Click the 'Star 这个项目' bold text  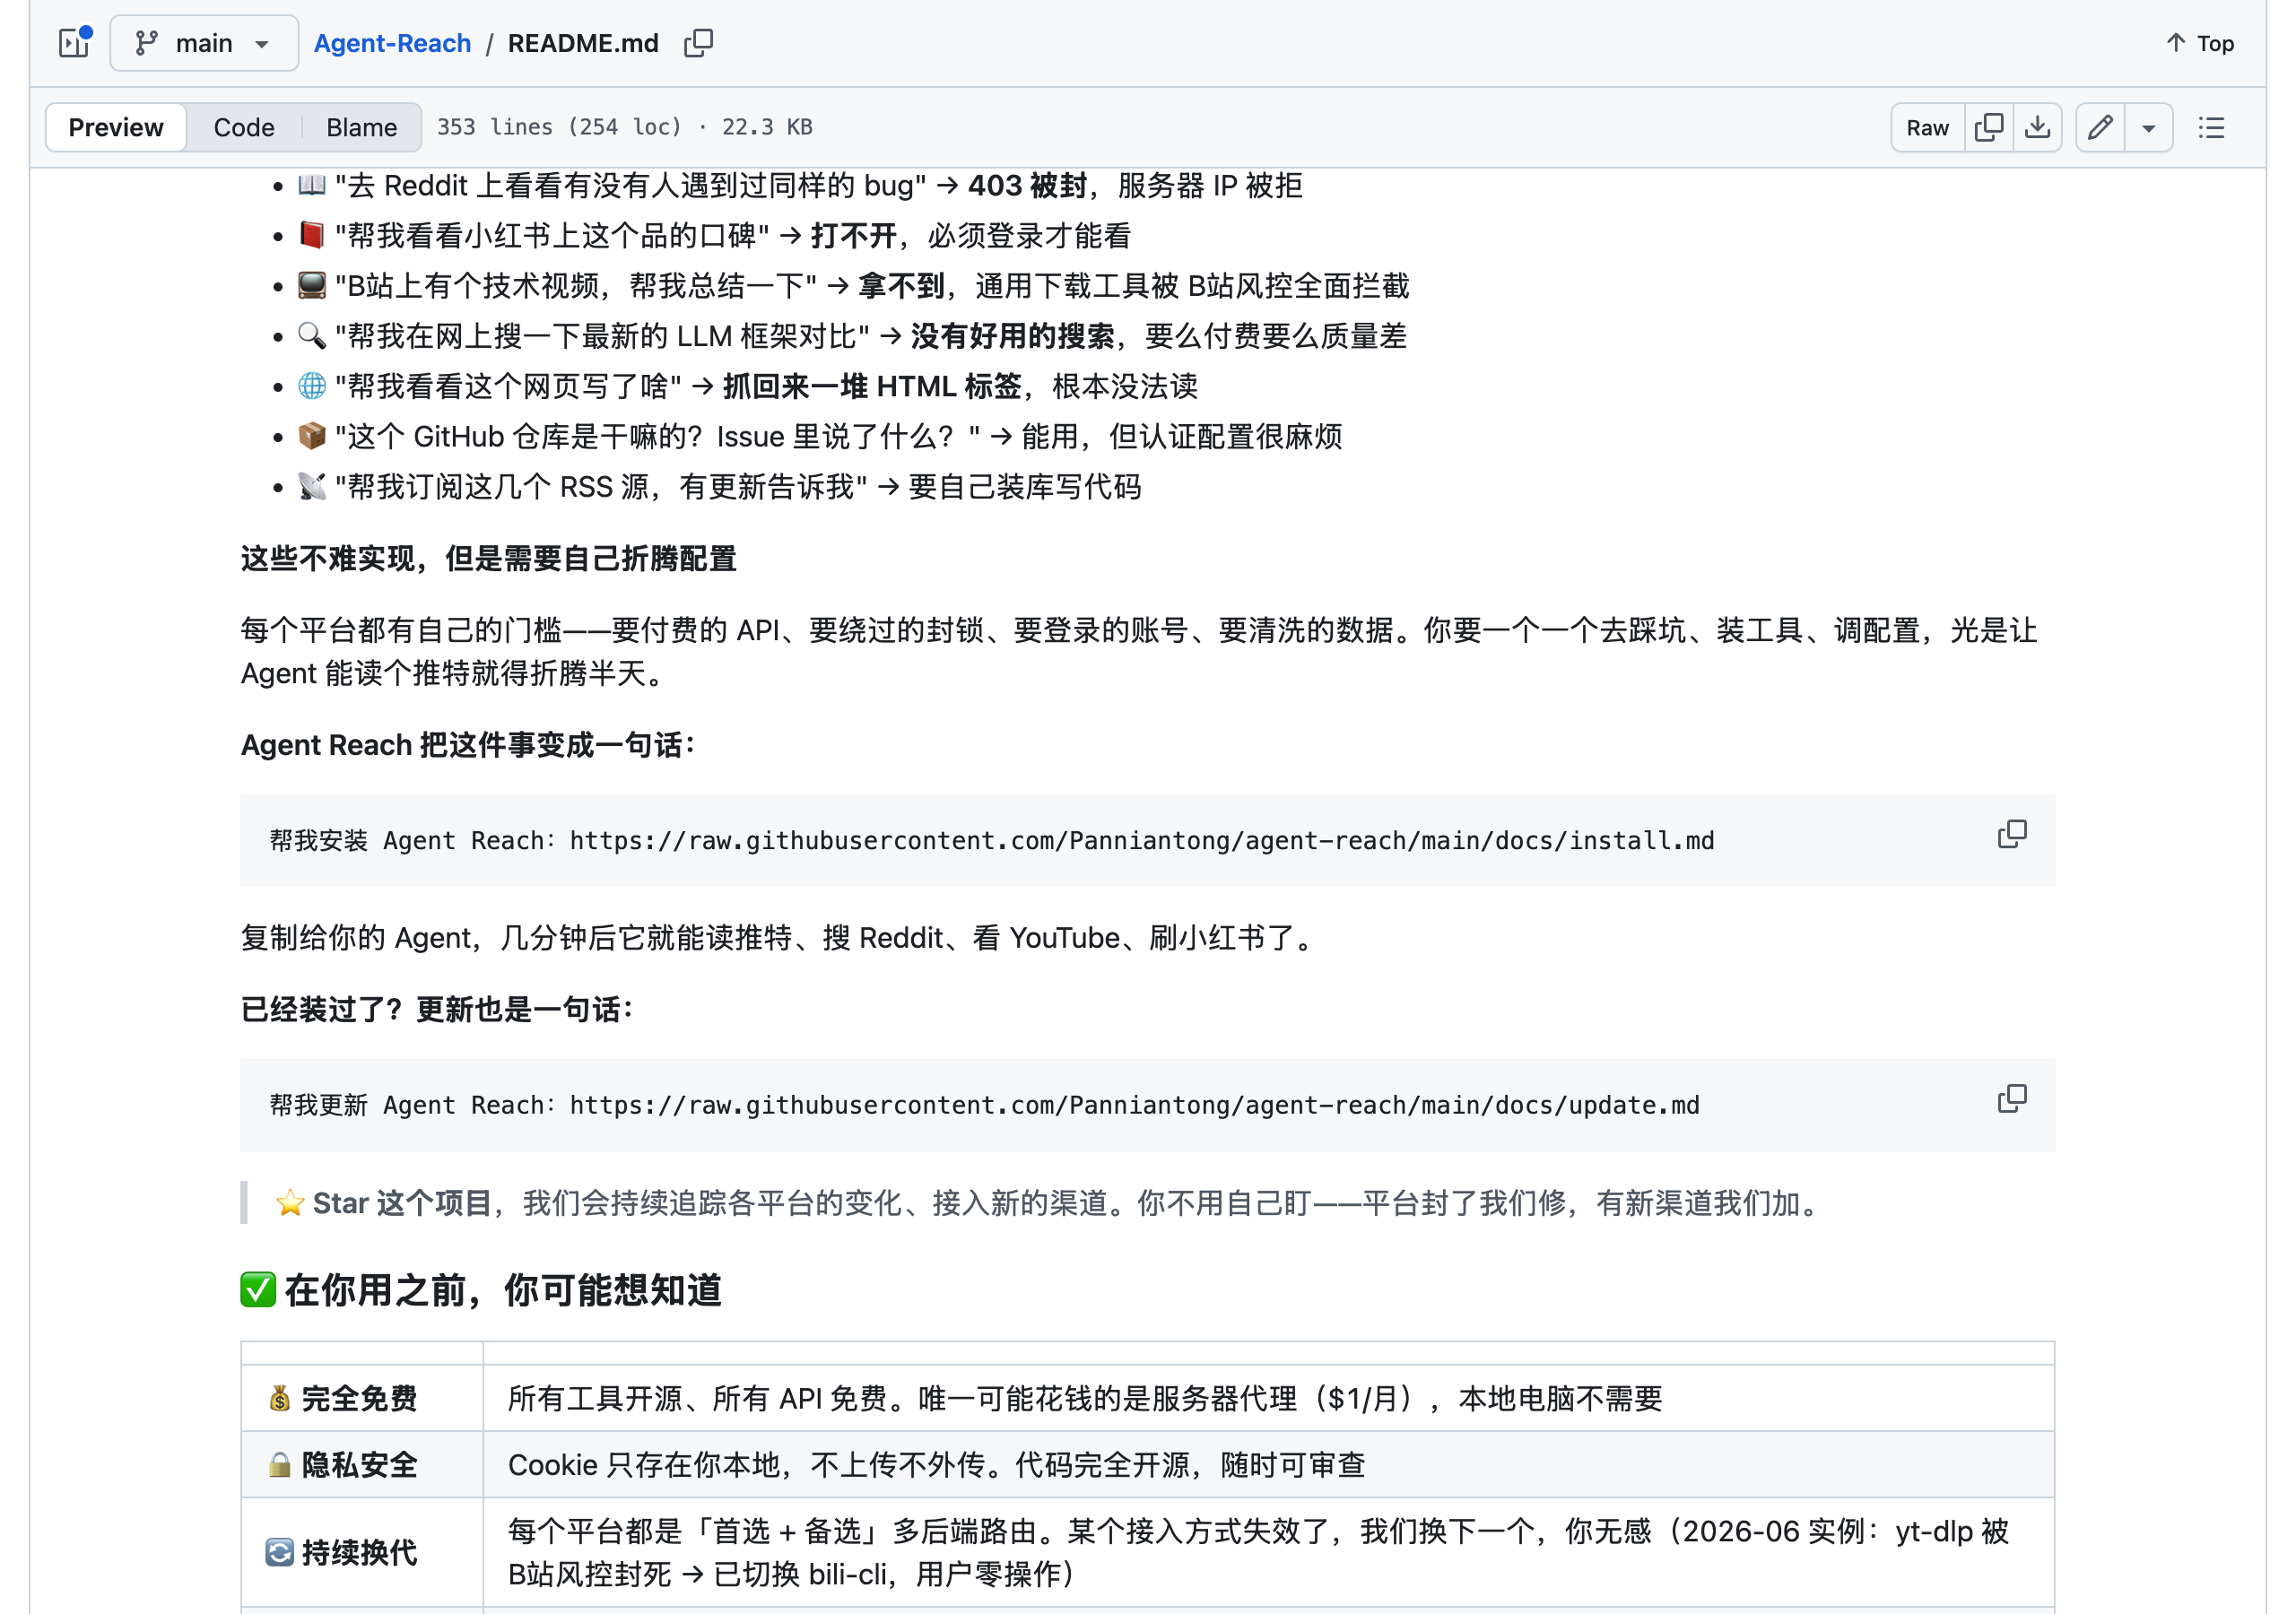402,1202
